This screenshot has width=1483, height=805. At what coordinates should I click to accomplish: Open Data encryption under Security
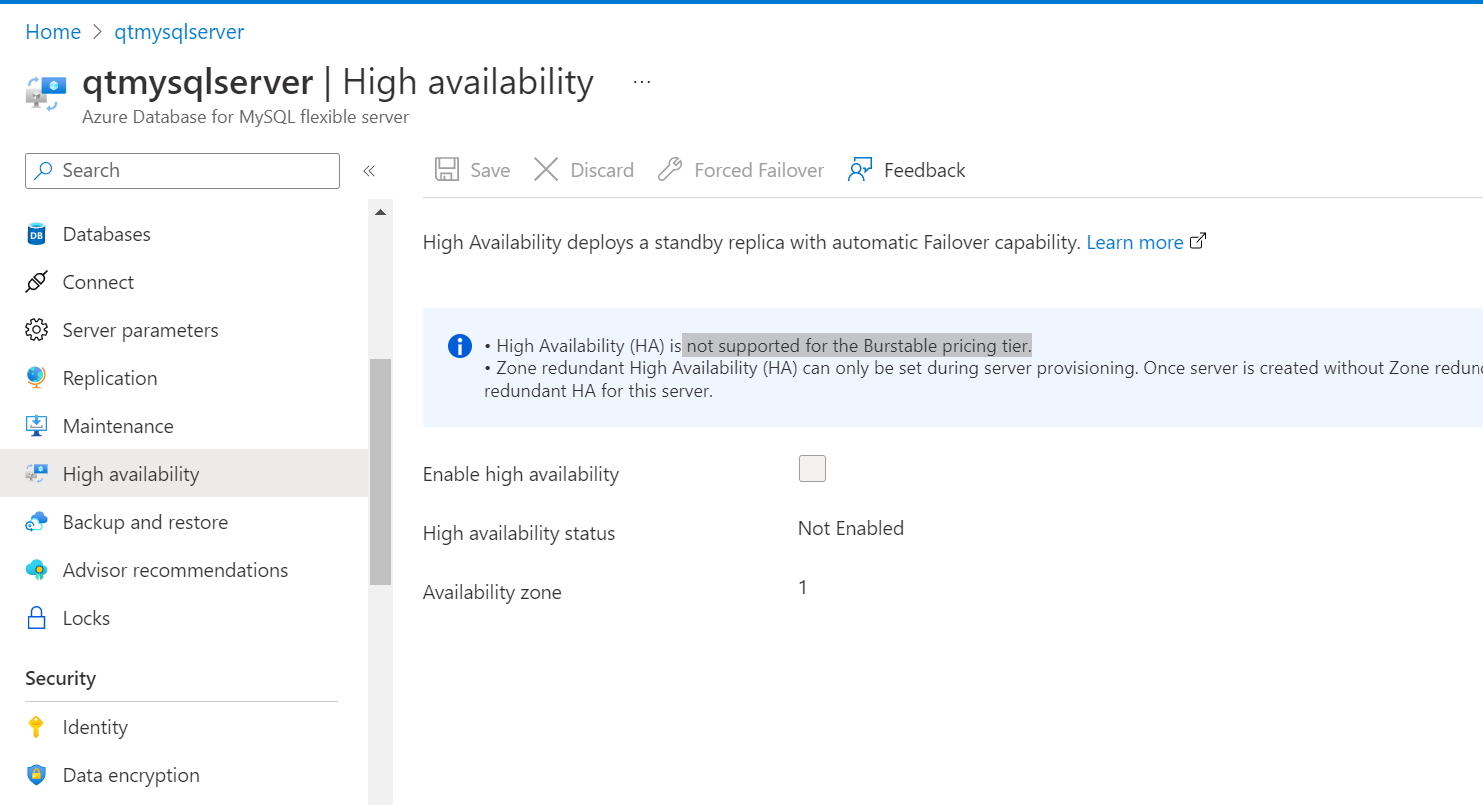click(x=131, y=775)
